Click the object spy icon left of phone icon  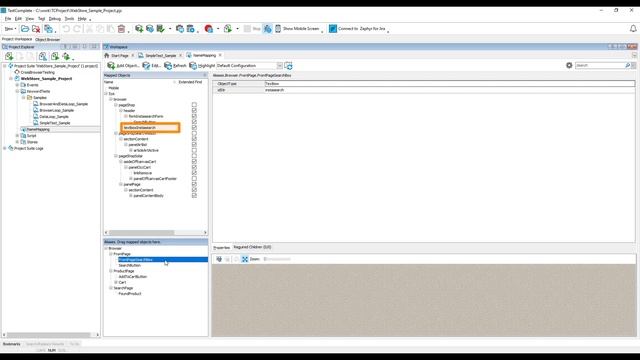coord(267,29)
